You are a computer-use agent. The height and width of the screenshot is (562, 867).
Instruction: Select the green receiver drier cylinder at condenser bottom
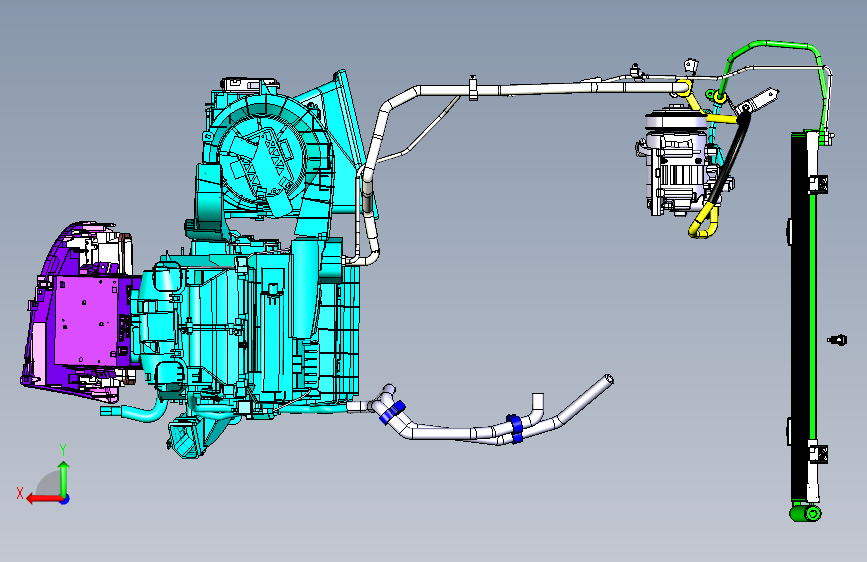pos(805,513)
